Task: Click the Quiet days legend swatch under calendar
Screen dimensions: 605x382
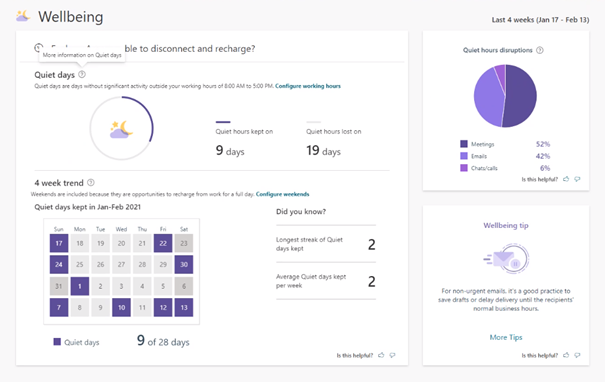Action: coord(57,342)
